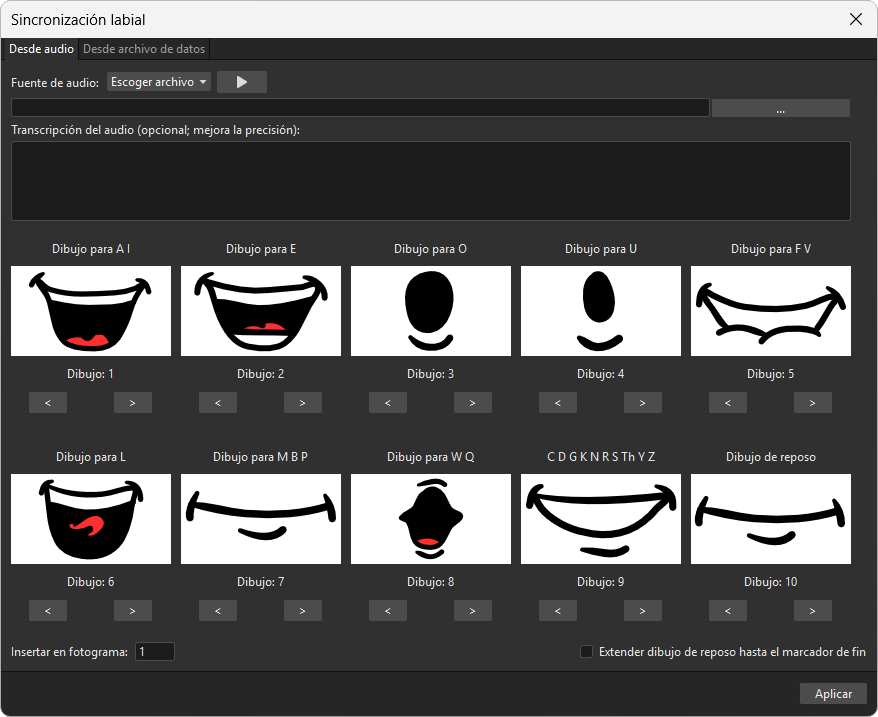The image size is (878, 717).
Task: Choose the next rest drawing (Dibujo 10)
Action: coord(812,611)
